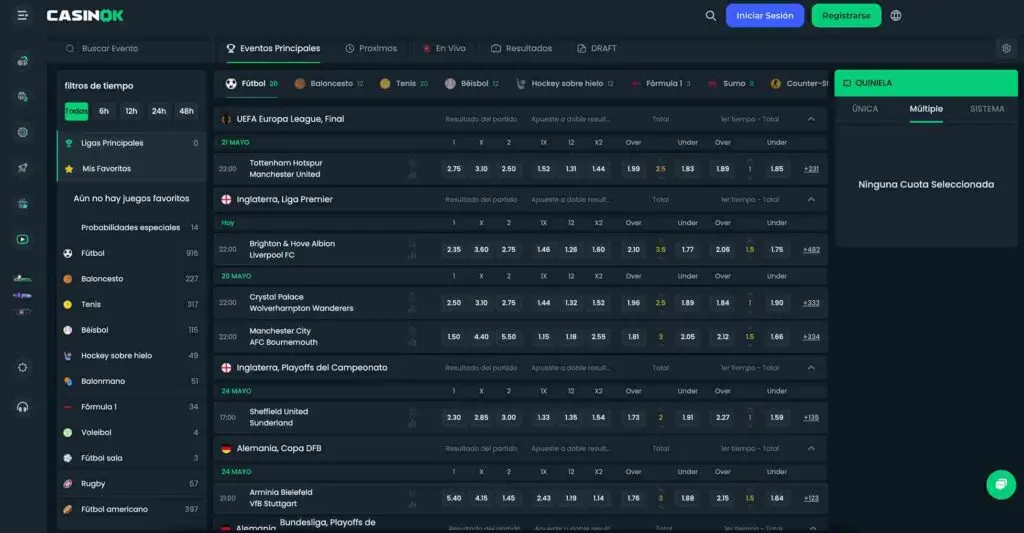Show +334 more markets for Manchester City
Image resolution: width=1024 pixels, height=533 pixels.
pos(811,337)
